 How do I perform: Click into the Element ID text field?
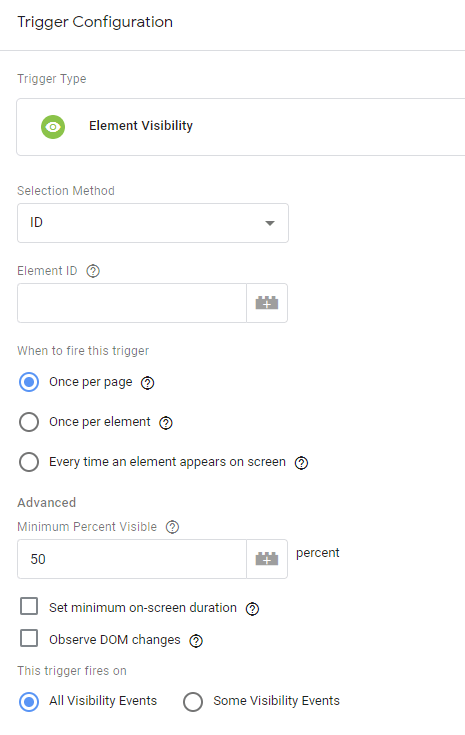[132, 303]
